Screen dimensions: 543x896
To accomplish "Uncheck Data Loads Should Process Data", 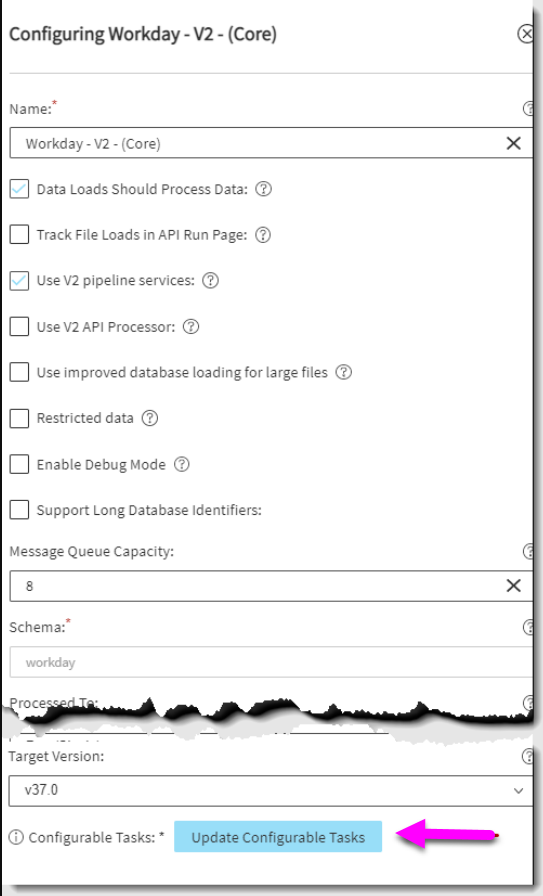I will 19,189.
